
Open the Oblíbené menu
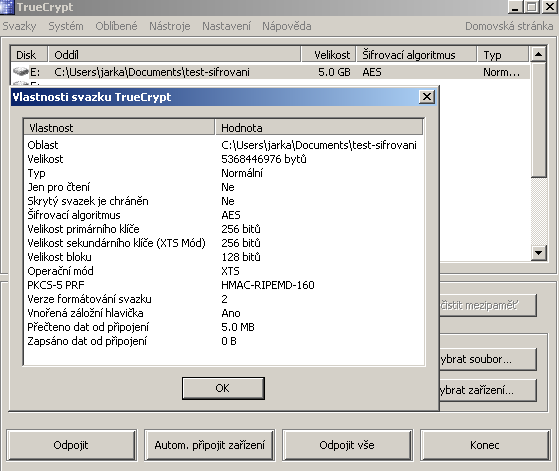point(116,26)
